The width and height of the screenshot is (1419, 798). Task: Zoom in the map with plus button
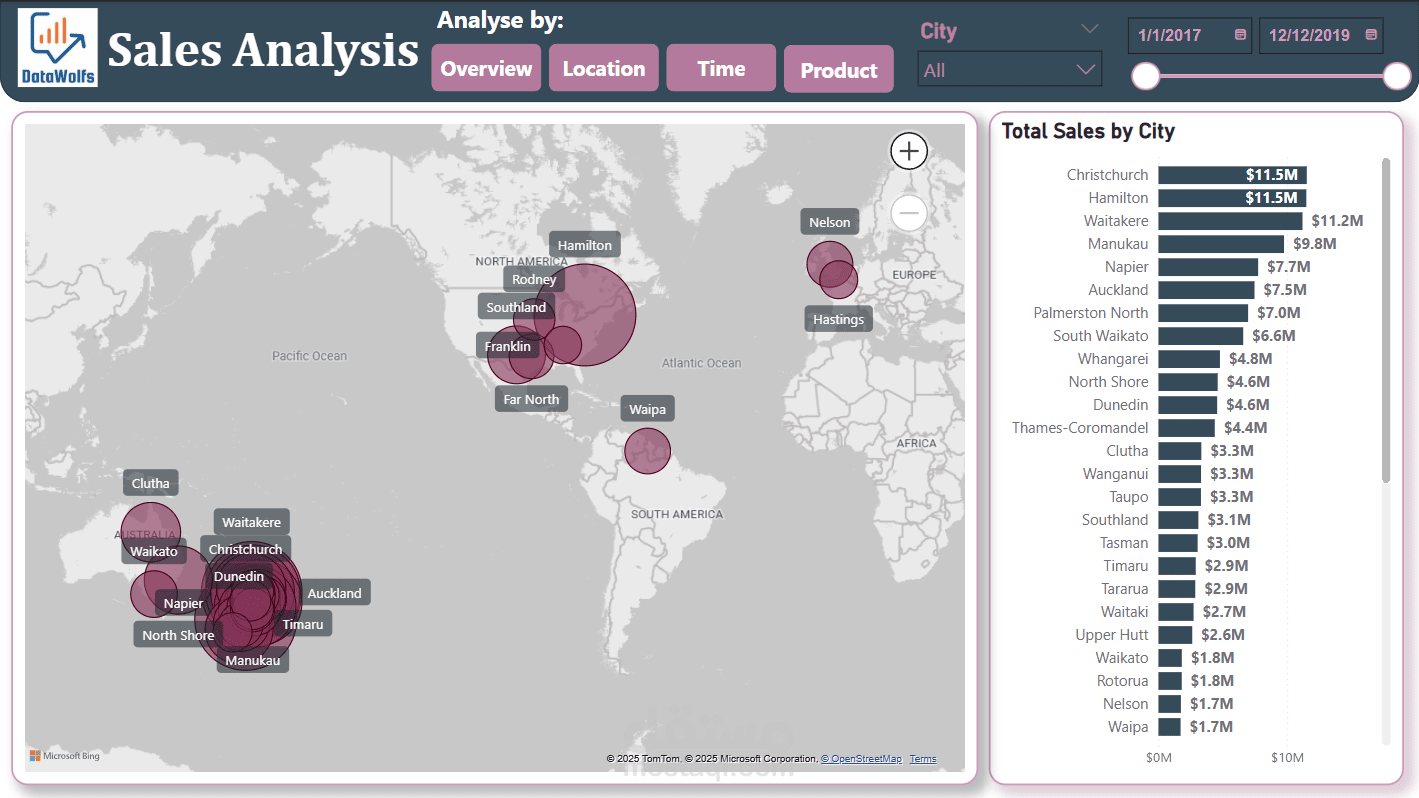(909, 151)
